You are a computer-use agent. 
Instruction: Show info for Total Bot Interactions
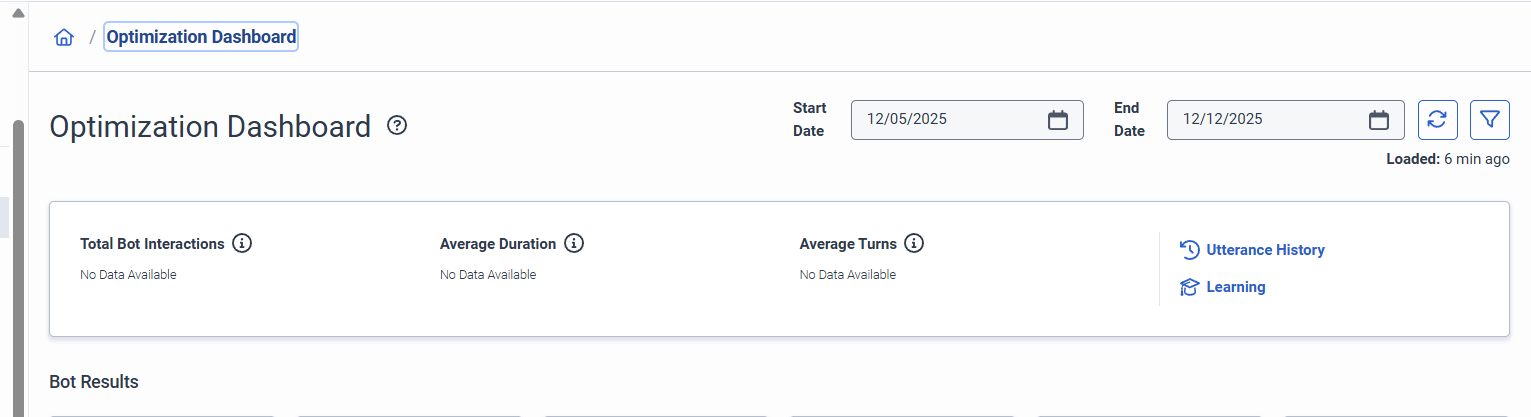click(241, 243)
